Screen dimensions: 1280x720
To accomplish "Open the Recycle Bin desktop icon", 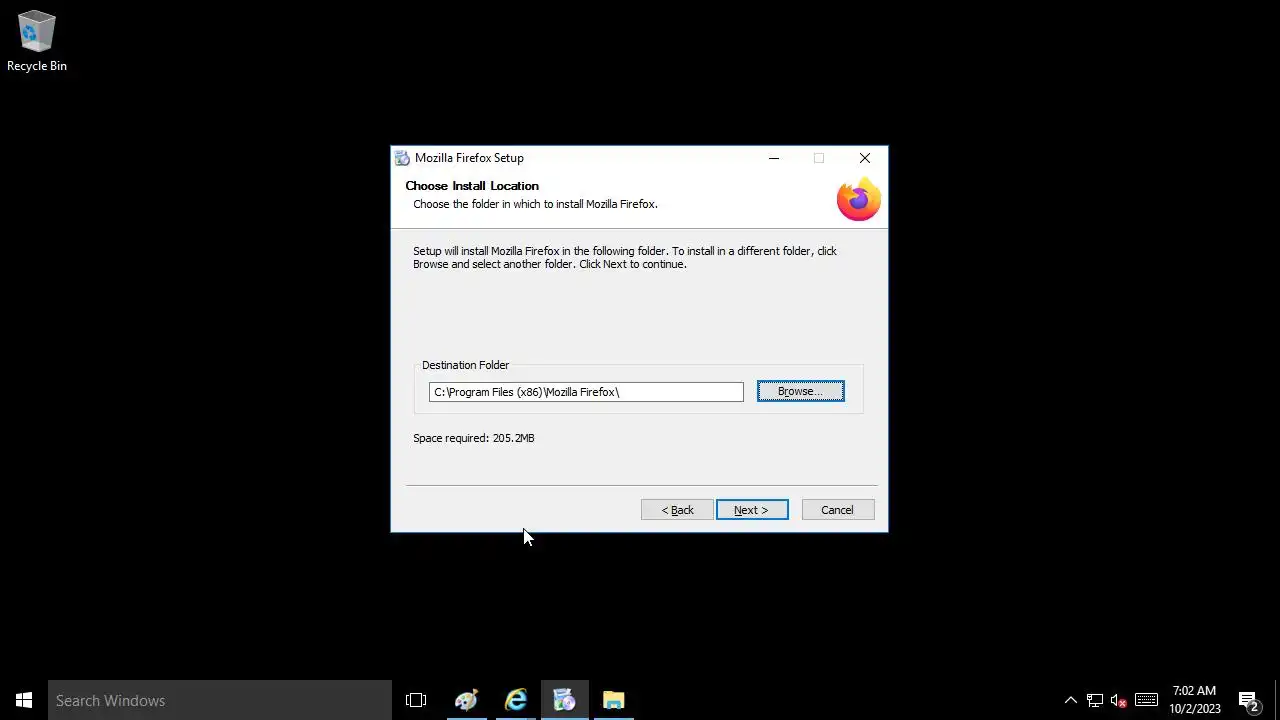I will tap(37, 42).
